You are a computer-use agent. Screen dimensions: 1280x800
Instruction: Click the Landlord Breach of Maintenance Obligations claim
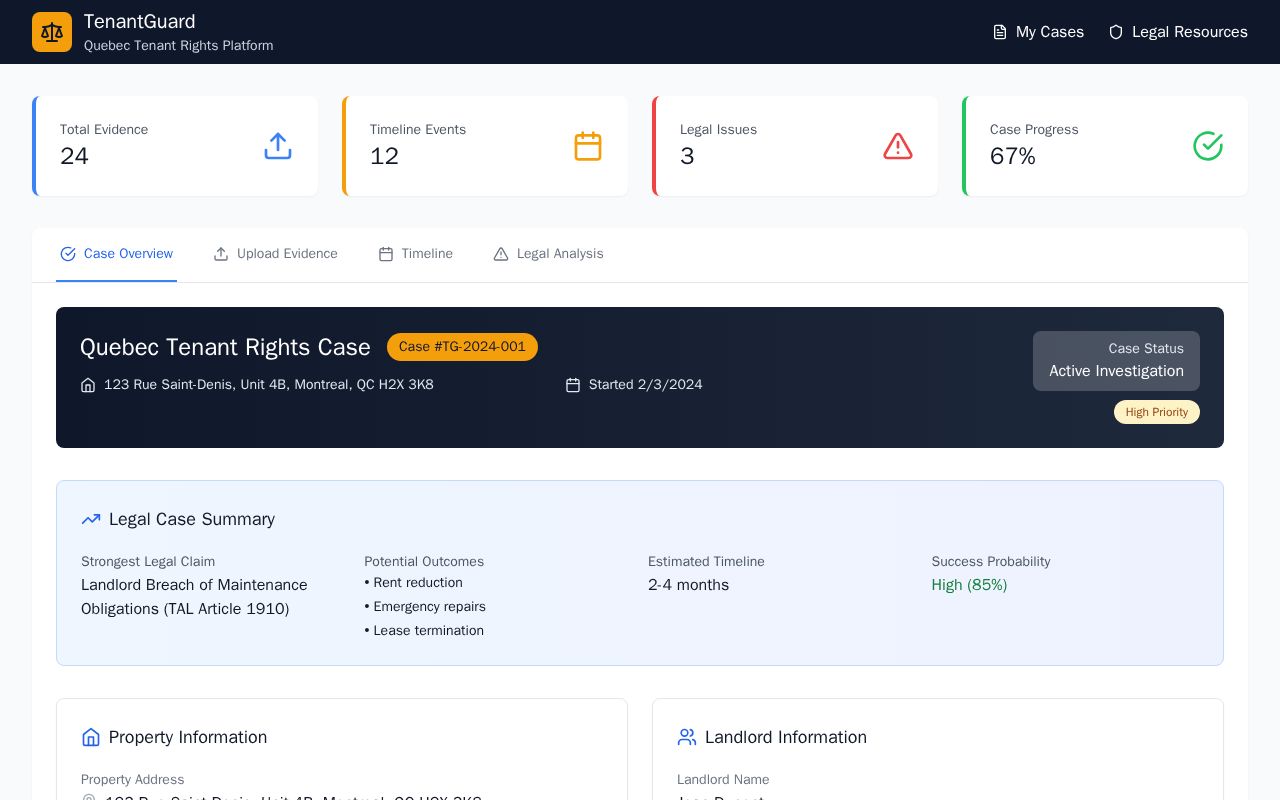click(194, 597)
